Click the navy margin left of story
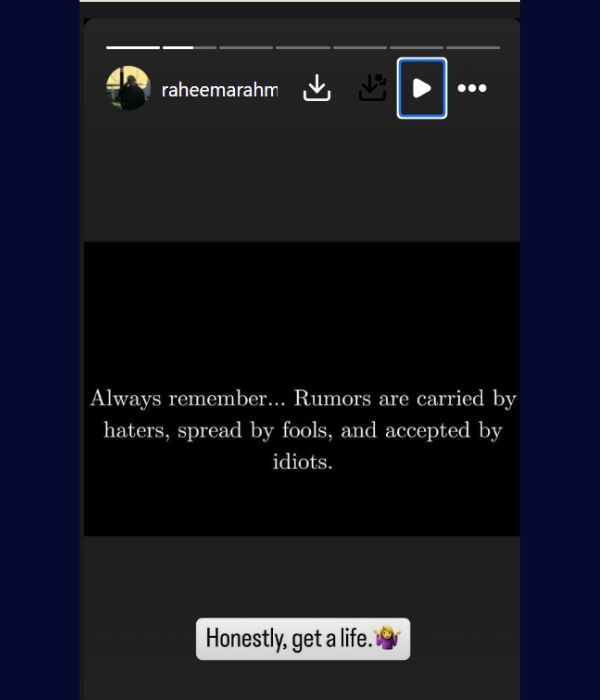The width and height of the screenshot is (600, 700). point(40,350)
